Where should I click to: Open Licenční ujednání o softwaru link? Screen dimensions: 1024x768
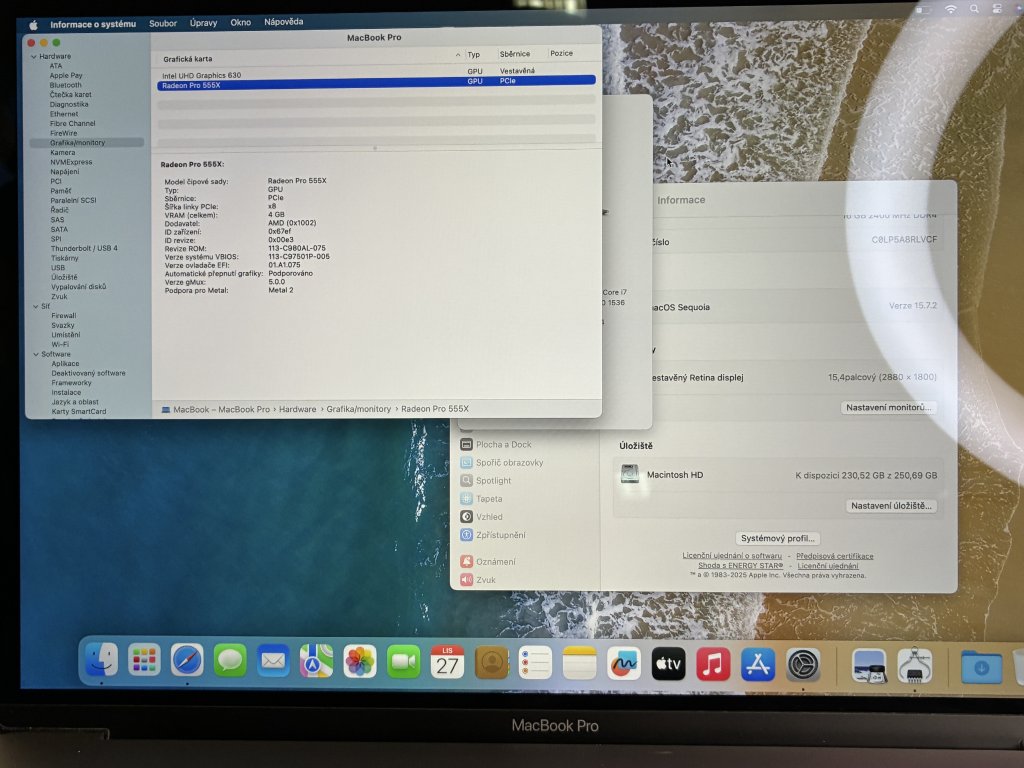(x=731, y=556)
